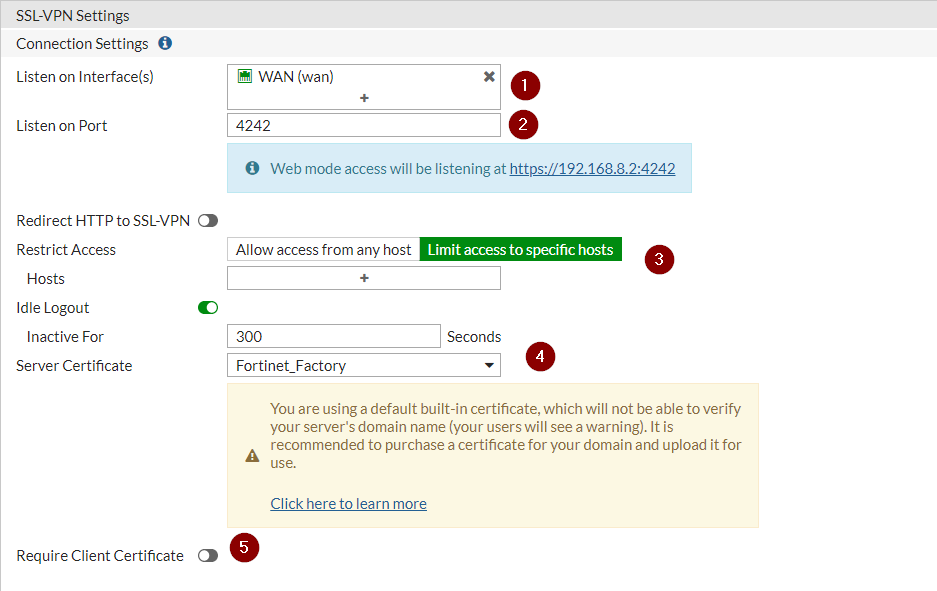The image size is (937, 591).
Task: Click the red marker numbered 5
Action: (x=244, y=548)
